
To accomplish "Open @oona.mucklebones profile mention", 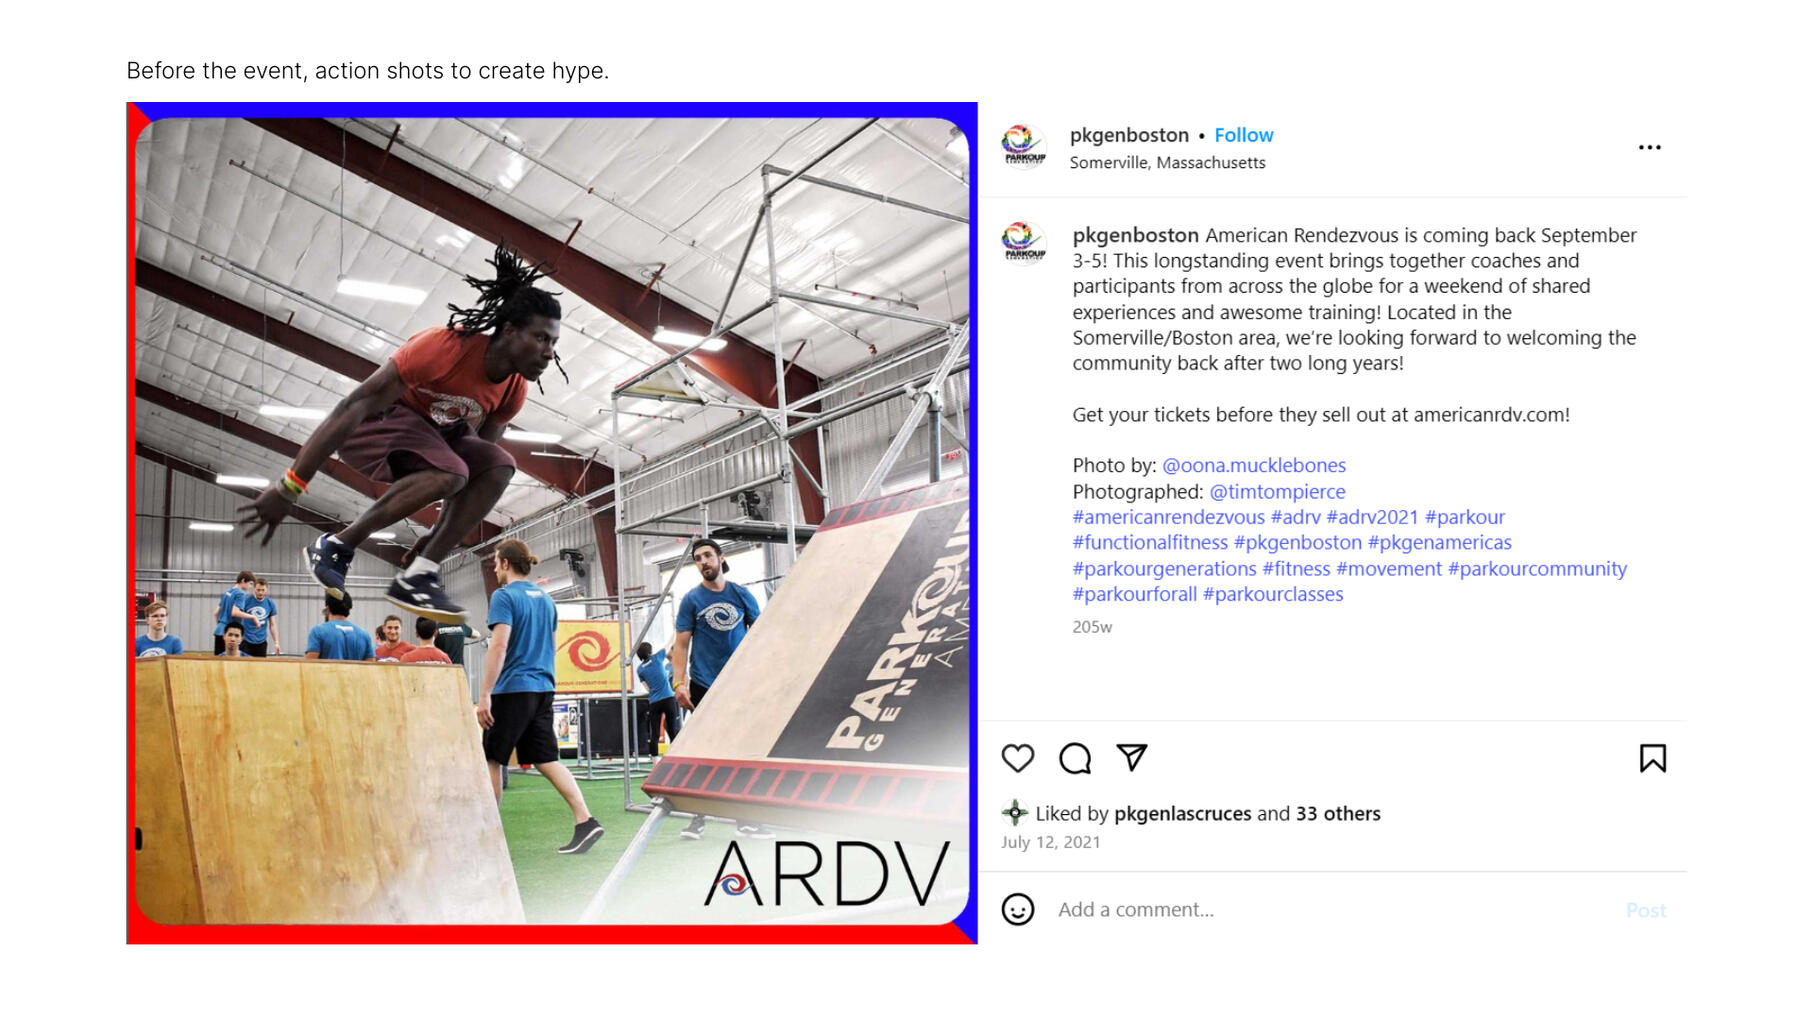I will tap(1253, 465).
